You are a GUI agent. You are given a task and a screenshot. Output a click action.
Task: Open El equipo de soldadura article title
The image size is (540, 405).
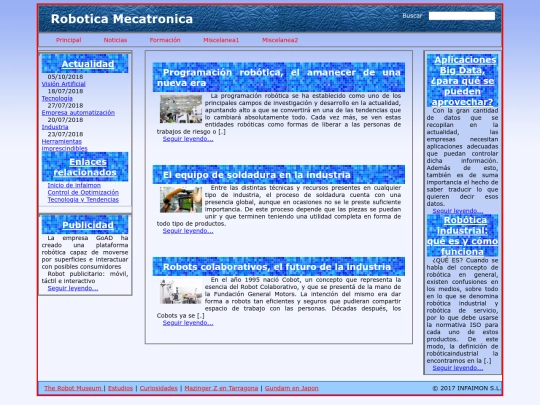pos(257,175)
